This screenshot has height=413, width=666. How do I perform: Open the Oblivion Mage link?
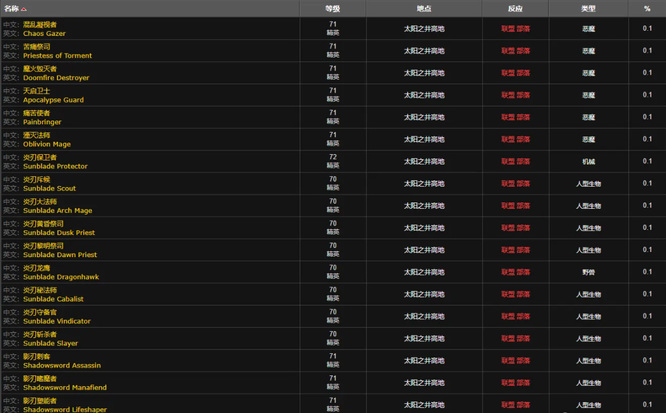(x=47, y=144)
